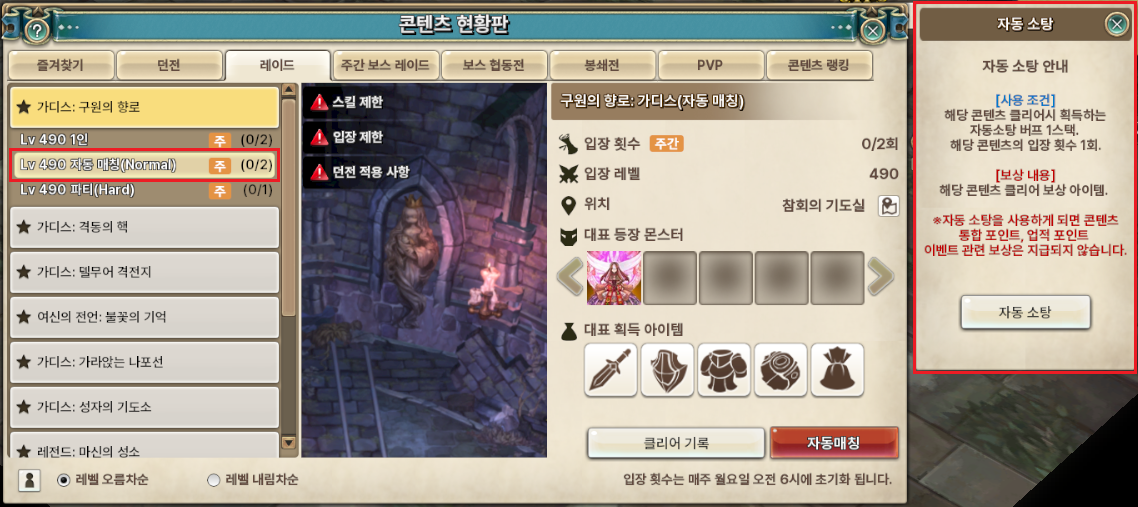Click the 자동매칭 red button

834,443
